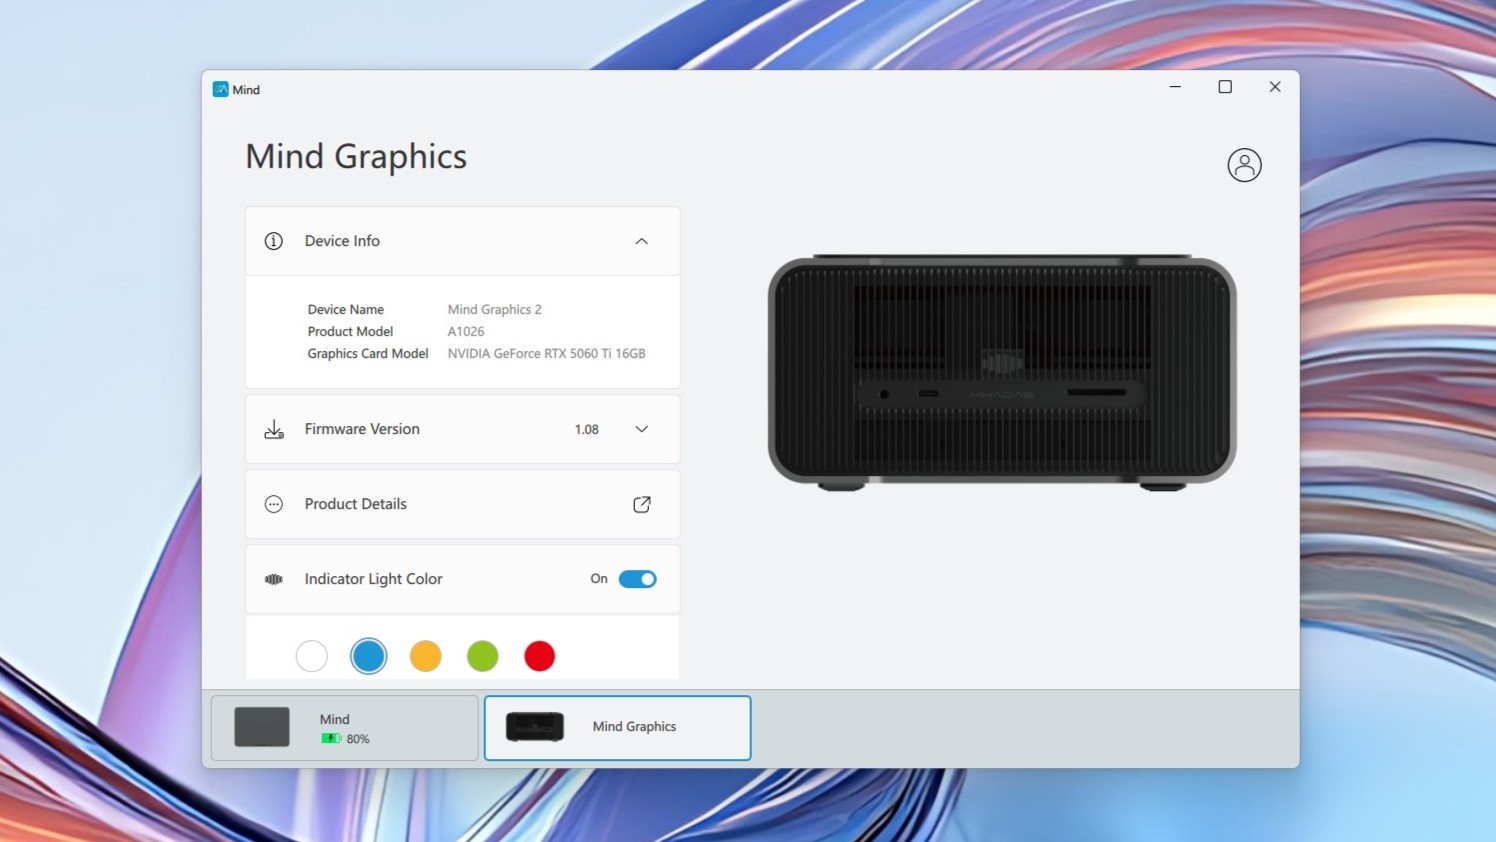
Task: Click the Mind mini PC thumbnail
Action: pos(262,727)
